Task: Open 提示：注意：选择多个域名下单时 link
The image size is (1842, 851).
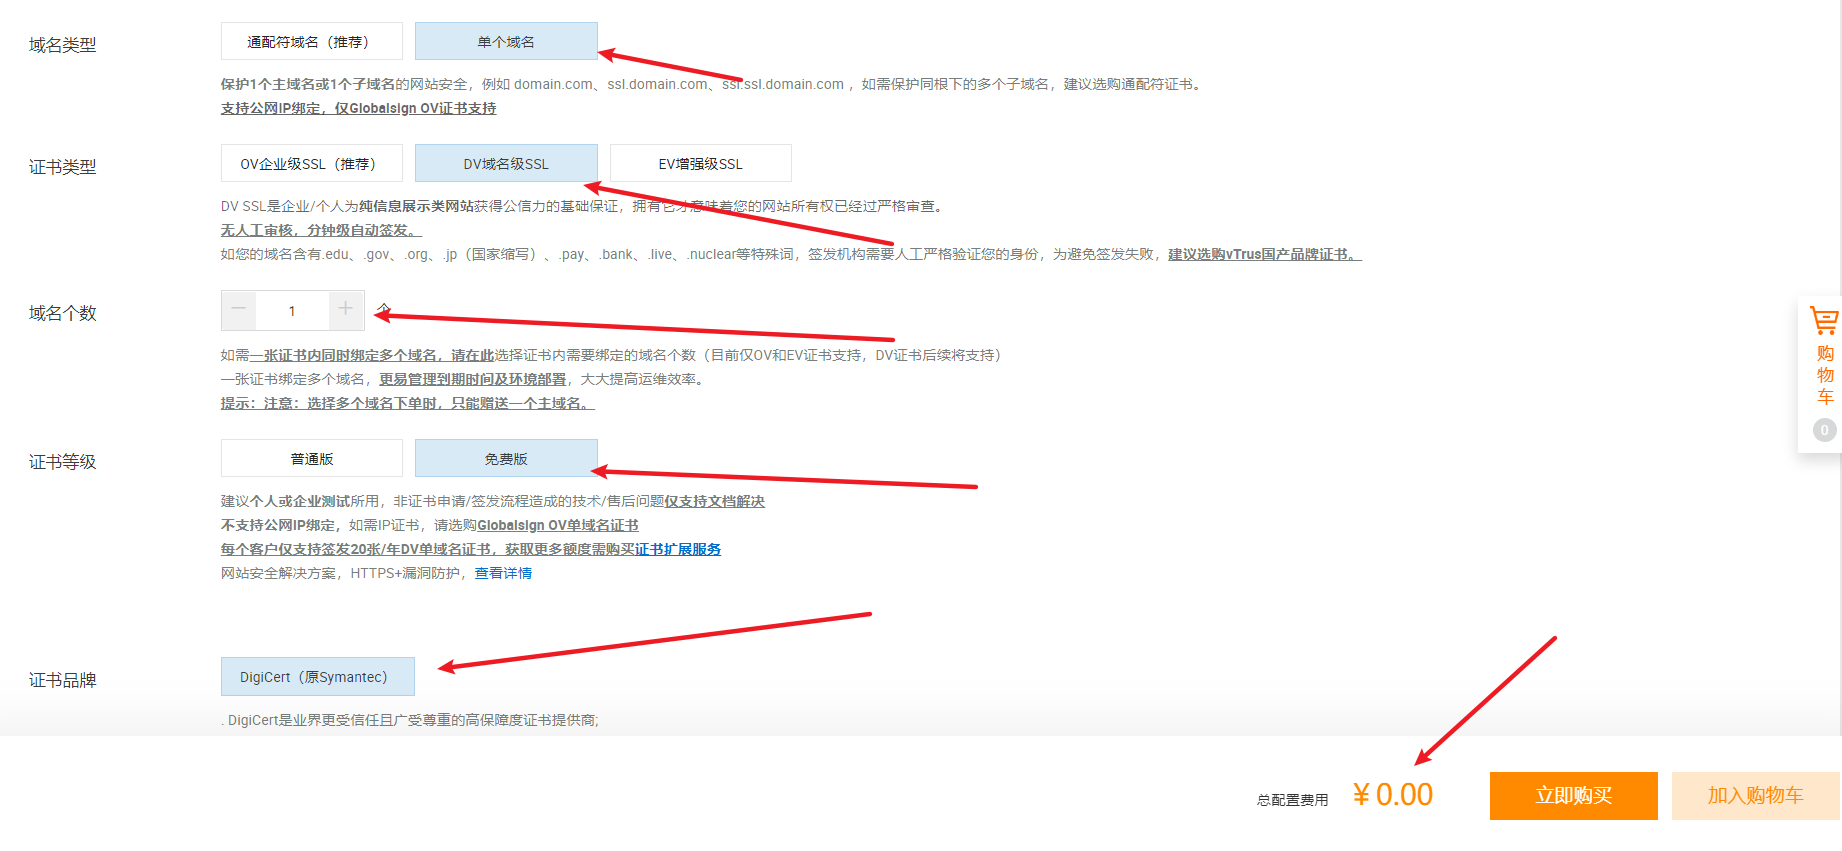Action: coord(408,403)
